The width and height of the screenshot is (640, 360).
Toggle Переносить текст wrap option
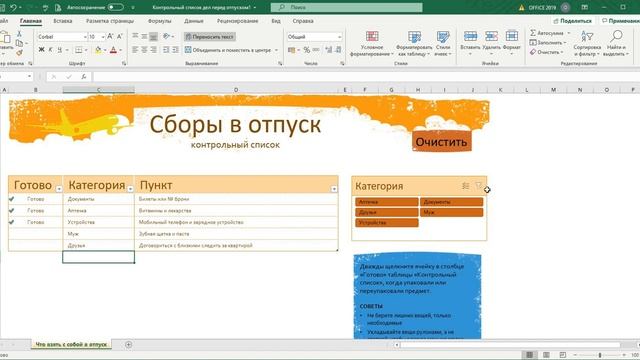pos(209,37)
